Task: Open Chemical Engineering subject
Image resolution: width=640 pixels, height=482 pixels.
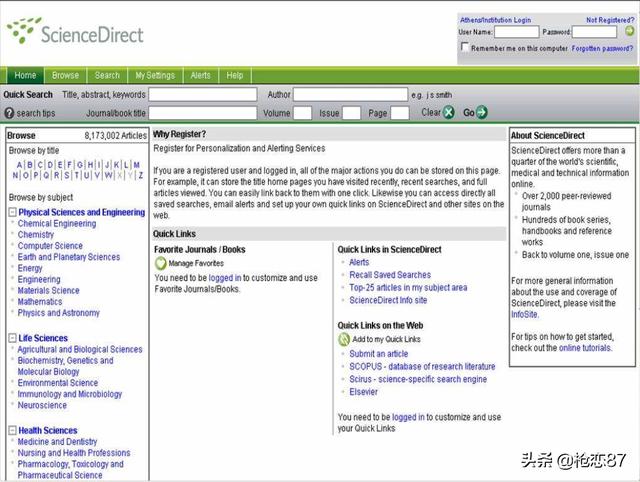Action: tap(57, 224)
